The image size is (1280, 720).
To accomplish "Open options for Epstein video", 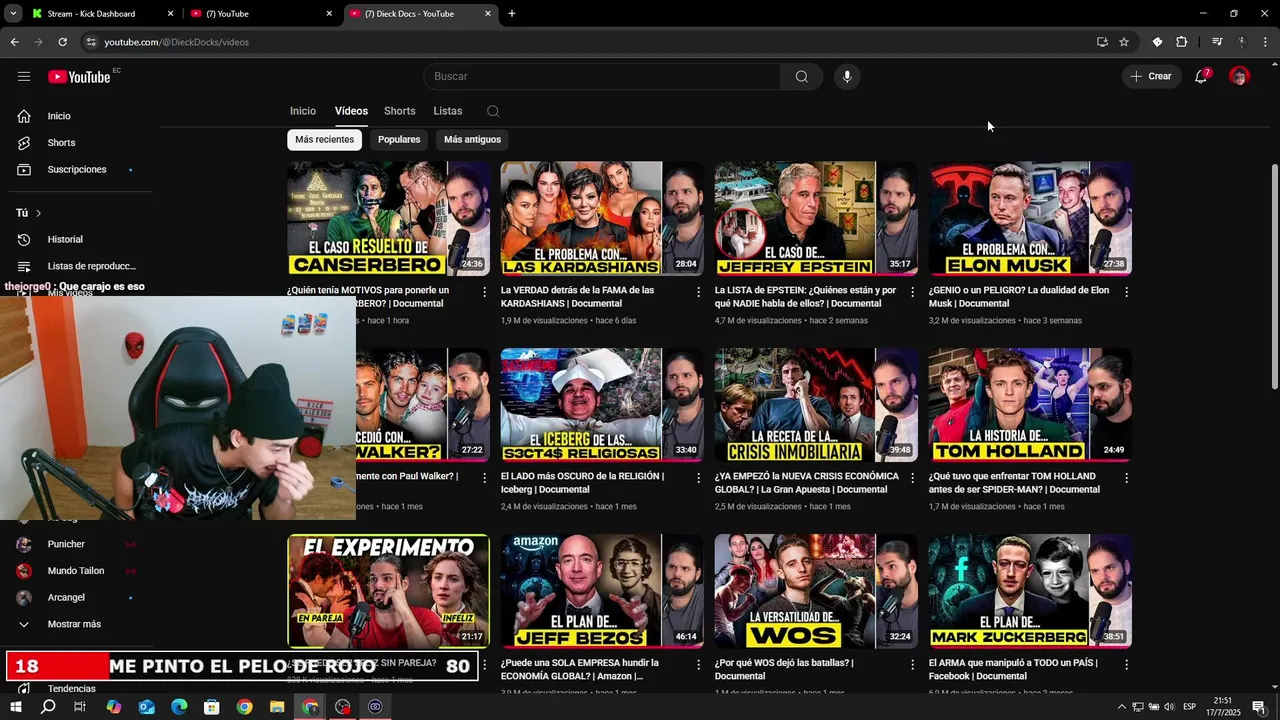I will 912,292.
